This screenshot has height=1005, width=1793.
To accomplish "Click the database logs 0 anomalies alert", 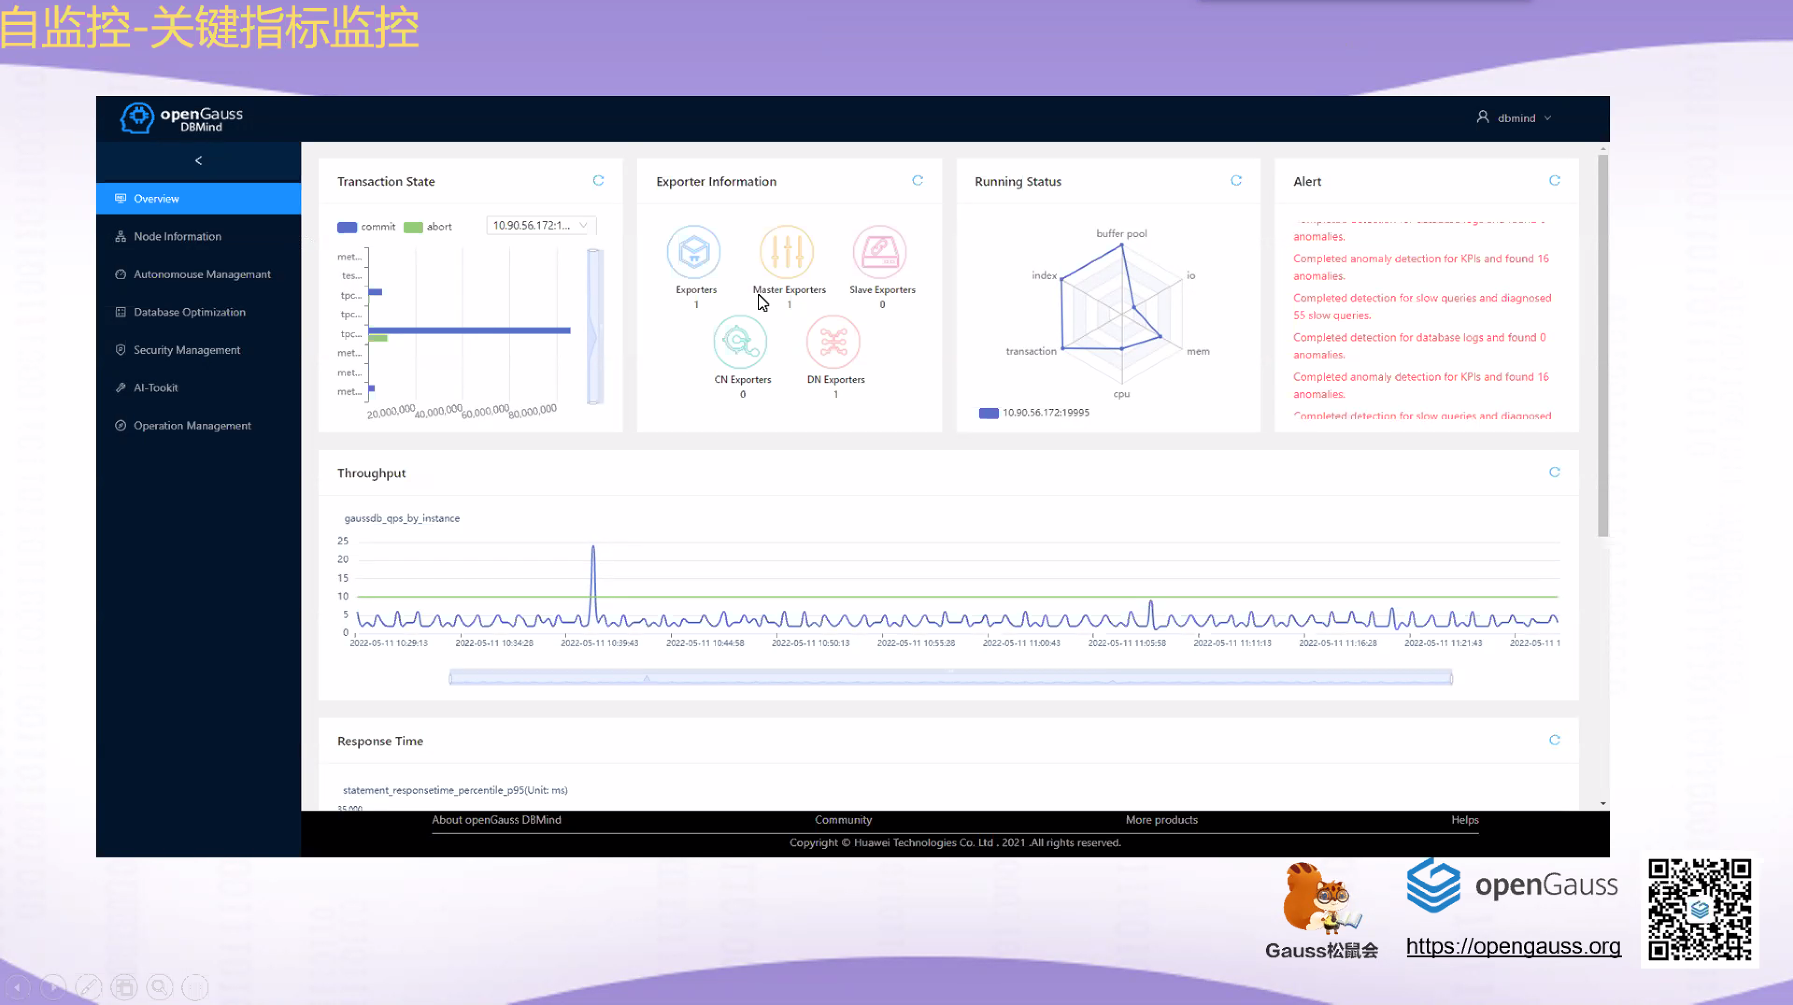I will coord(1420,346).
